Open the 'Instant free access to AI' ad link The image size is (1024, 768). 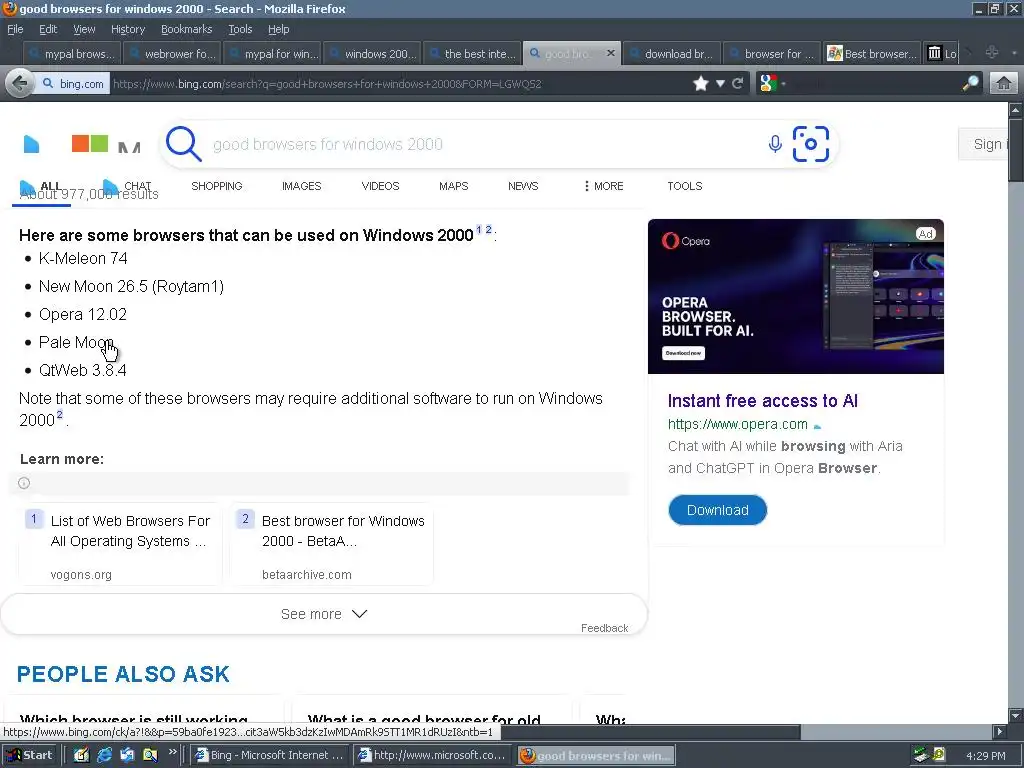pyautogui.click(x=762, y=400)
